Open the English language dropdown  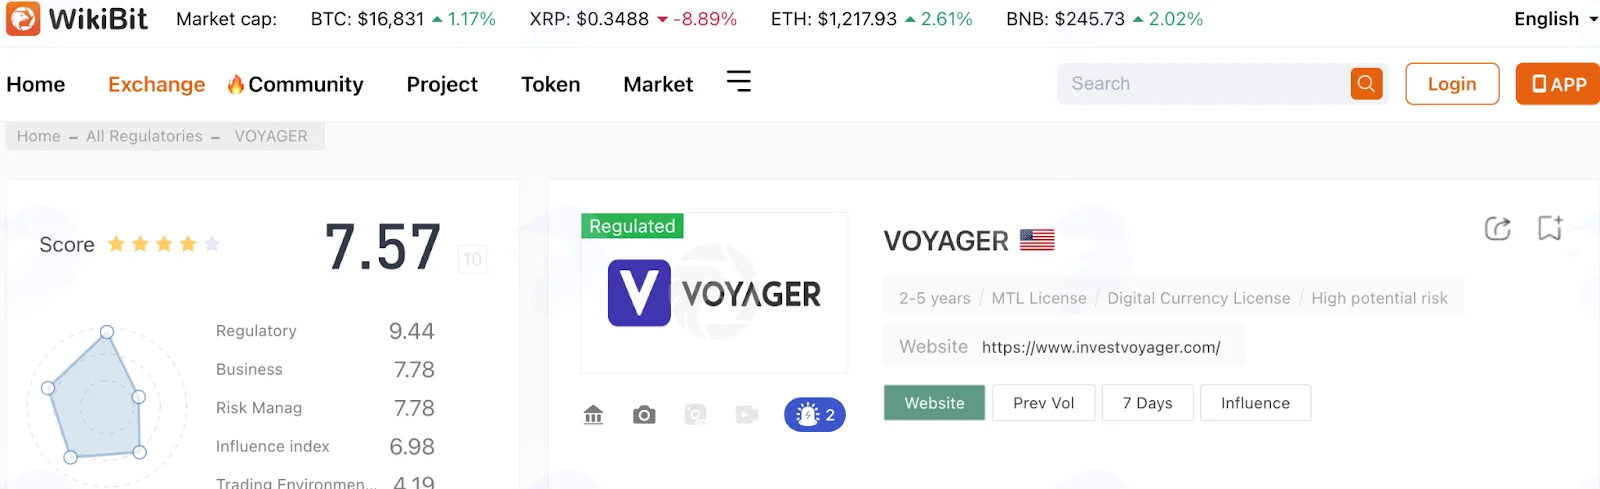[x=1556, y=19]
